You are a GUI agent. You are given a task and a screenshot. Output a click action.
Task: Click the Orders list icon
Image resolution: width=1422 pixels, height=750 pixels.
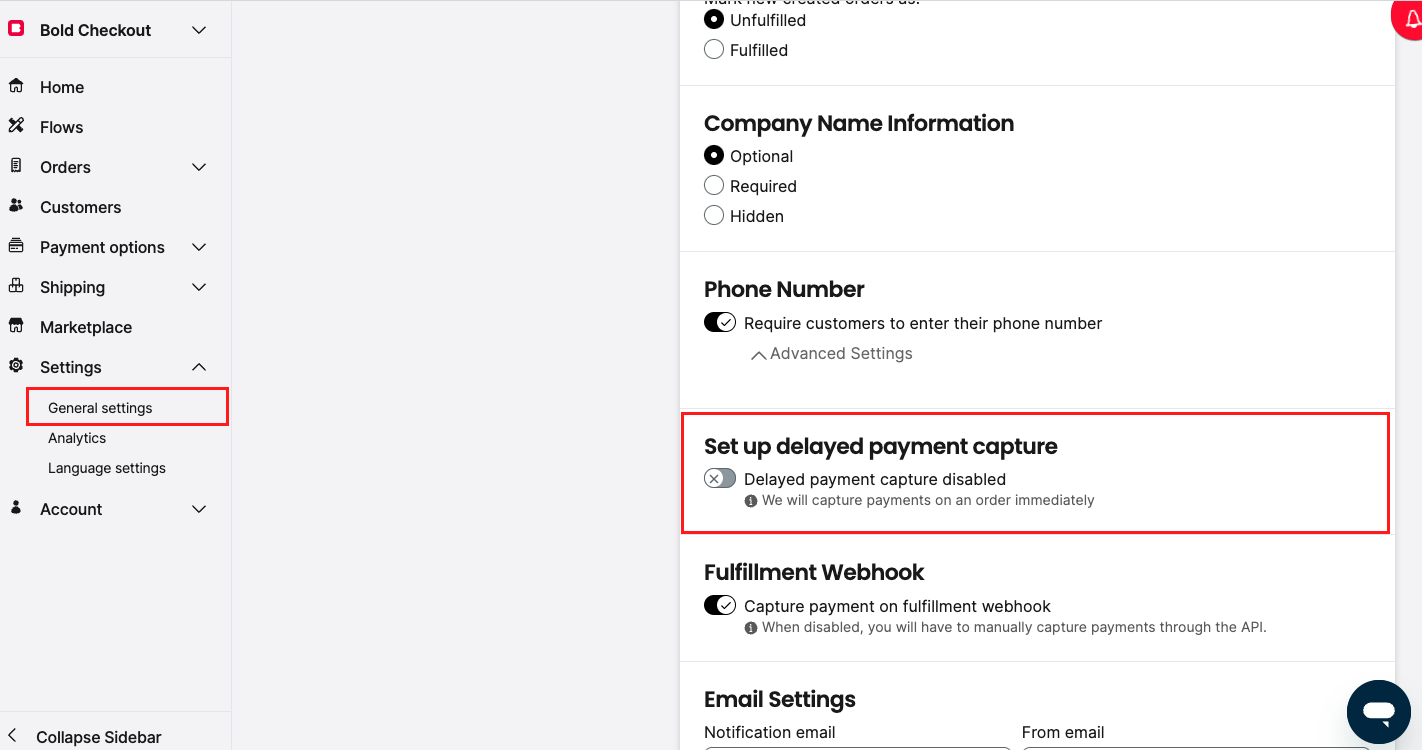(x=17, y=167)
